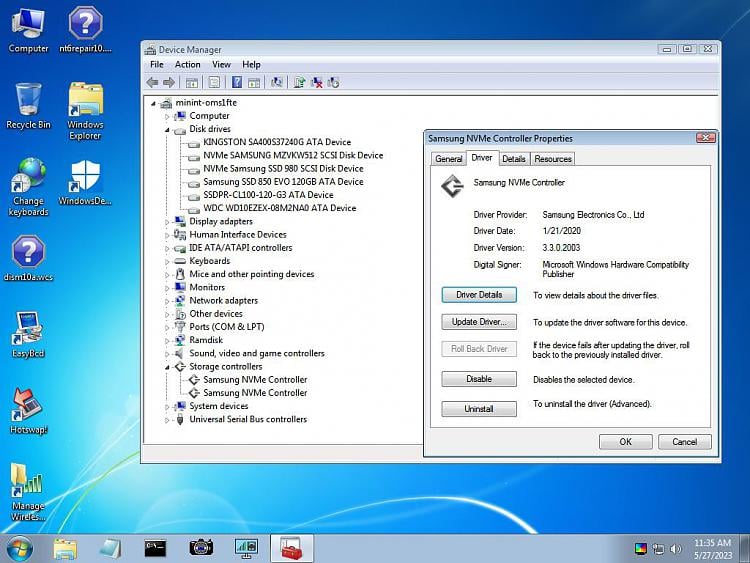
Task: Click the network tray icon
Action: [659, 549]
